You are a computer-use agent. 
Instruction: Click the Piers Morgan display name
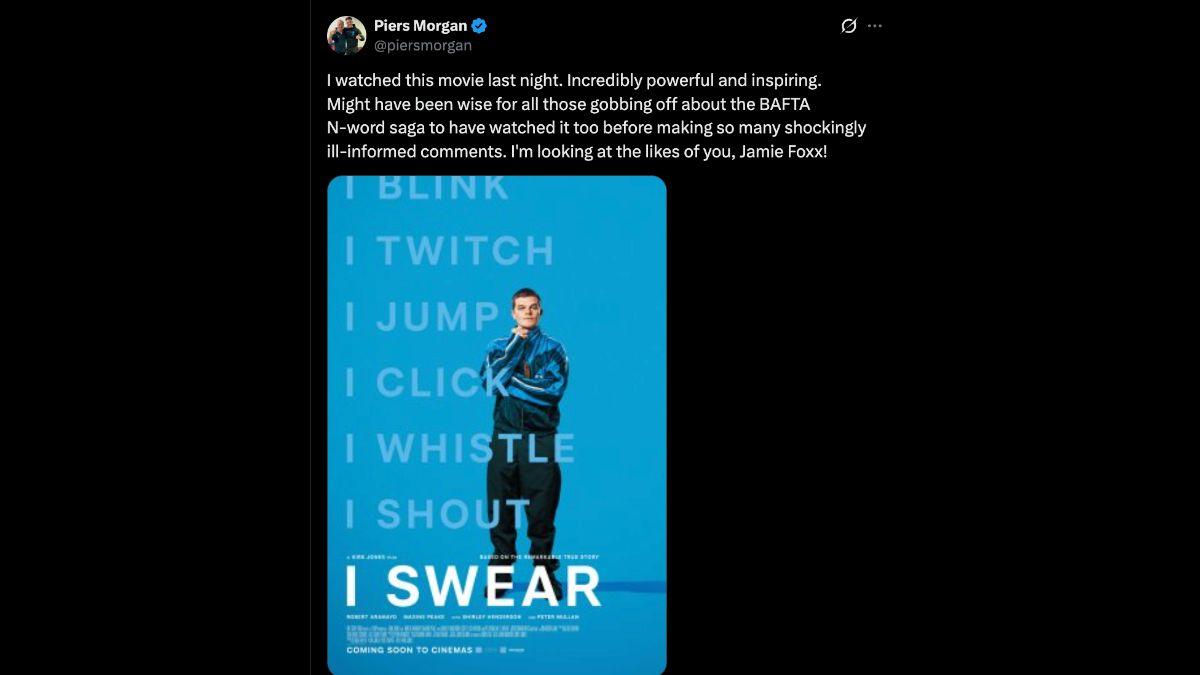(x=420, y=26)
